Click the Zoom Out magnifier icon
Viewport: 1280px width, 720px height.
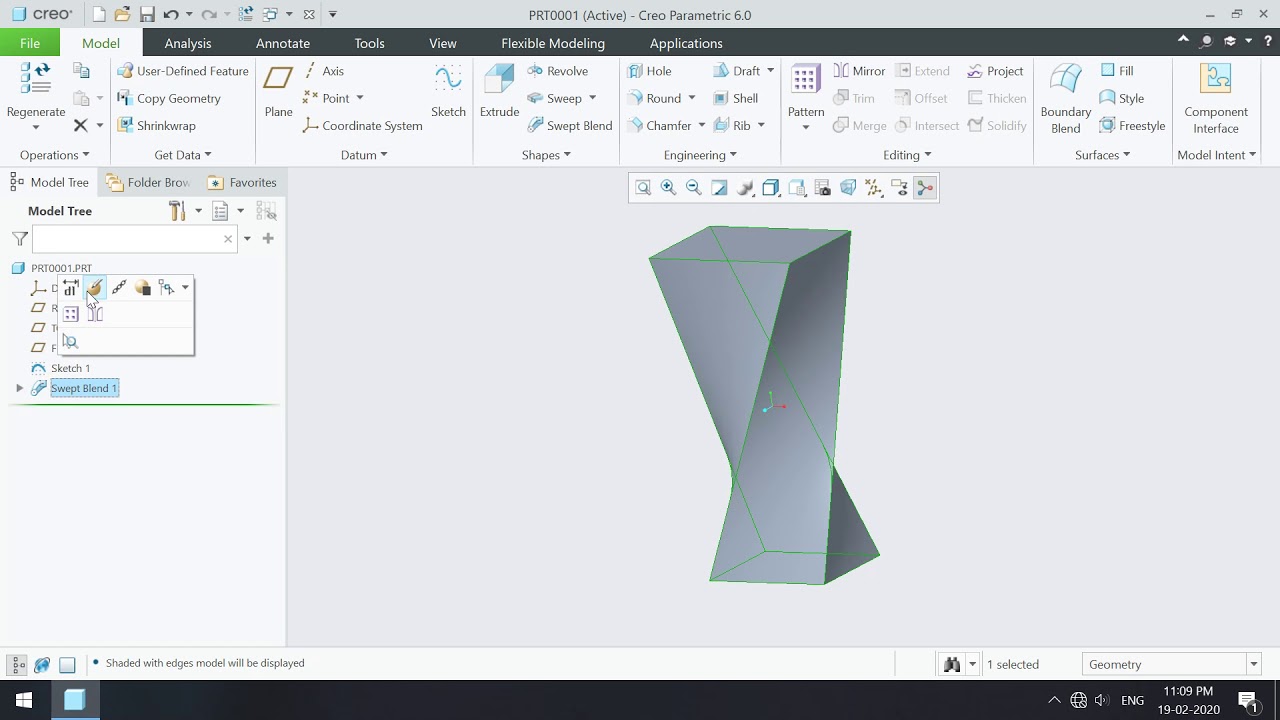click(693, 188)
